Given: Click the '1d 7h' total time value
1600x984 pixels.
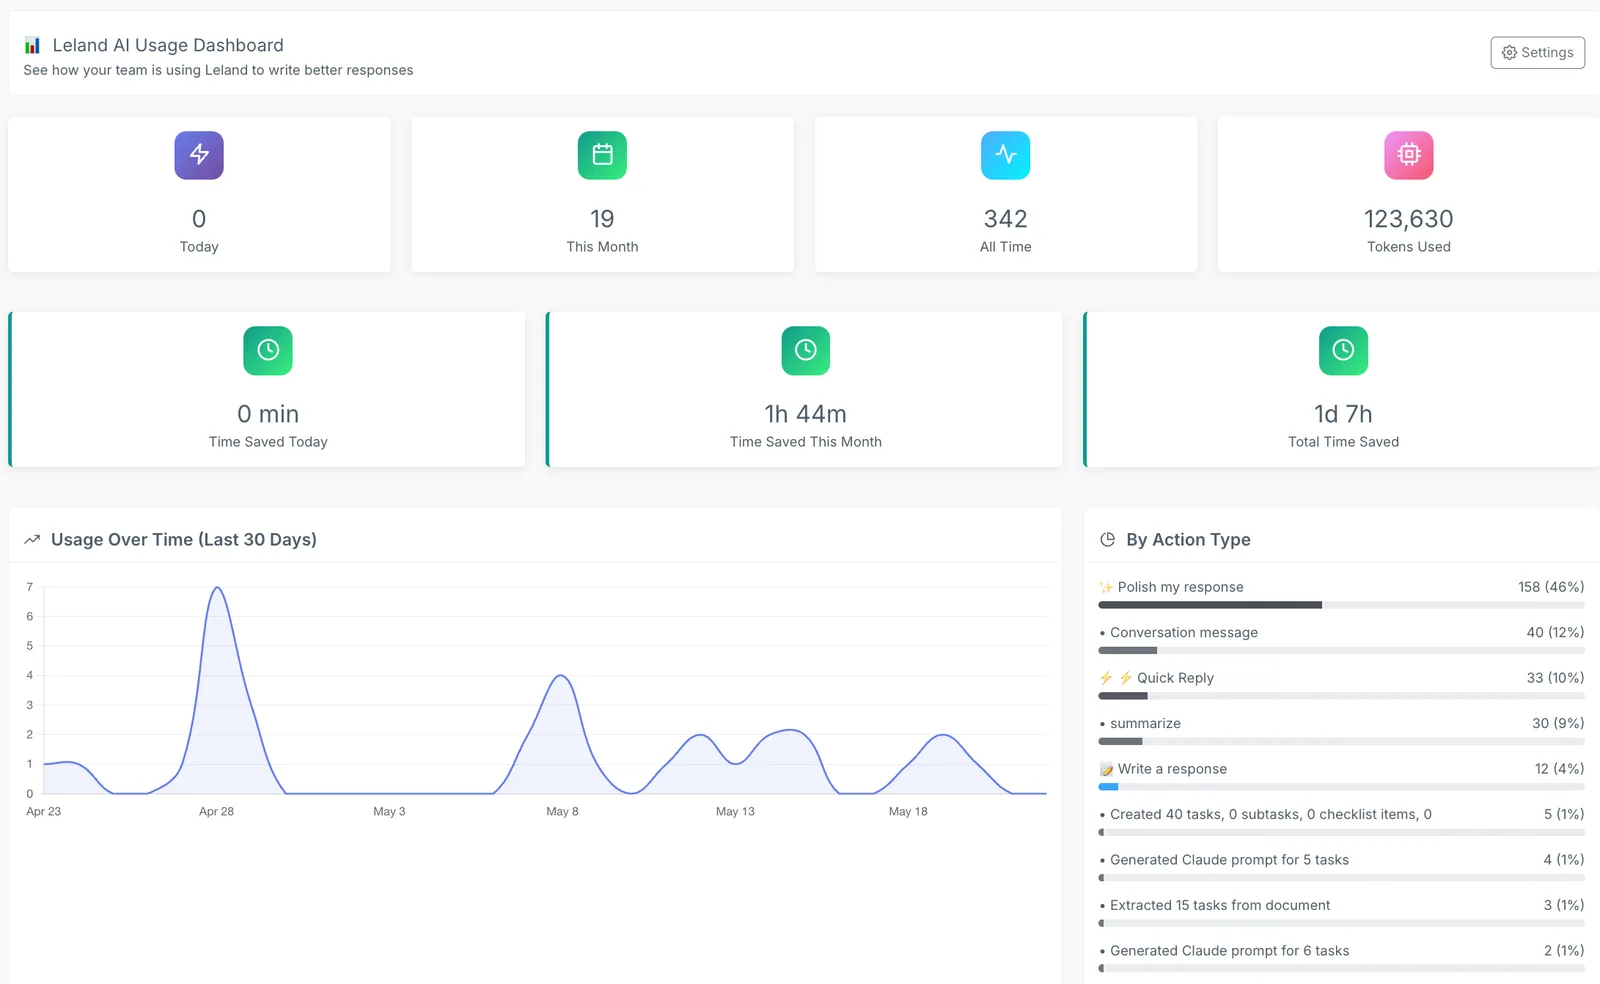Looking at the screenshot, I should 1343,414.
